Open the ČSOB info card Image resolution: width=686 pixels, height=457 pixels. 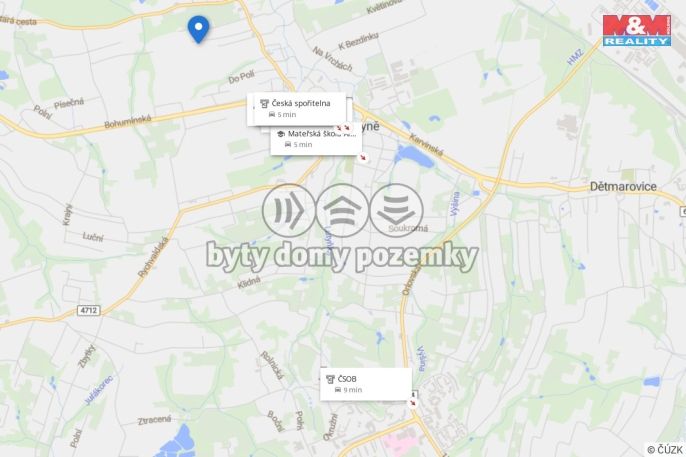pyautogui.click(x=366, y=384)
